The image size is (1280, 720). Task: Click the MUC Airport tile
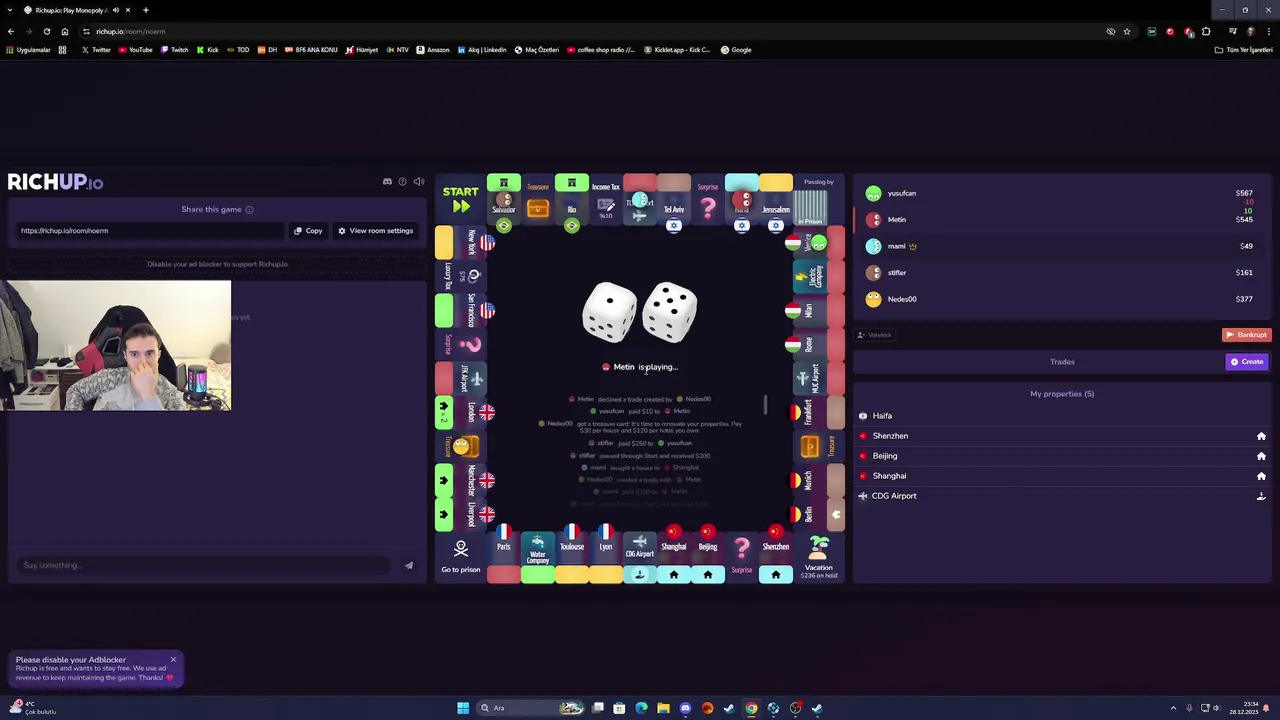[819, 377]
